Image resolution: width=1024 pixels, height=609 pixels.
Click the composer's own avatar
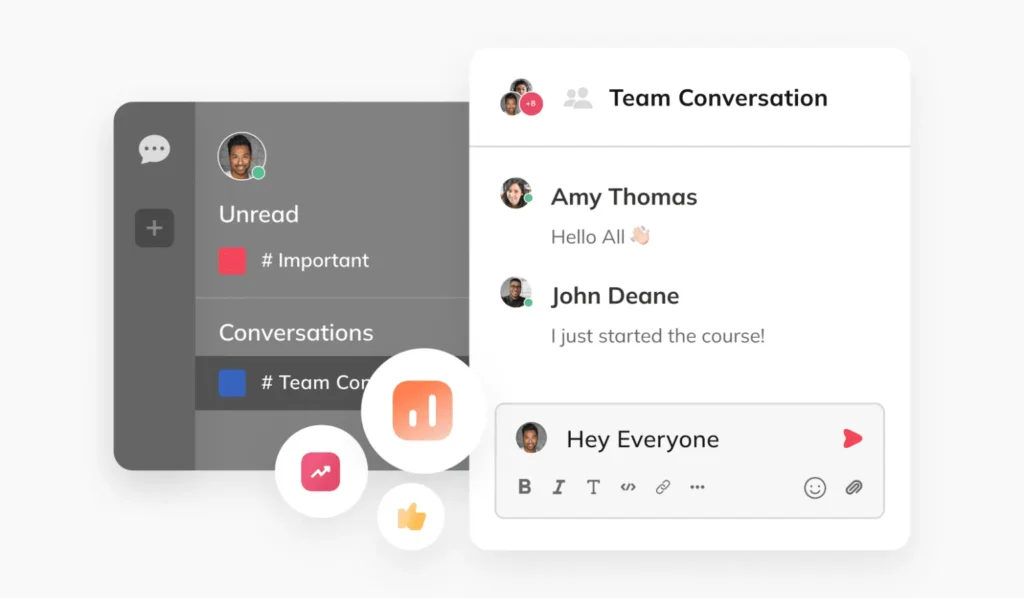point(531,437)
